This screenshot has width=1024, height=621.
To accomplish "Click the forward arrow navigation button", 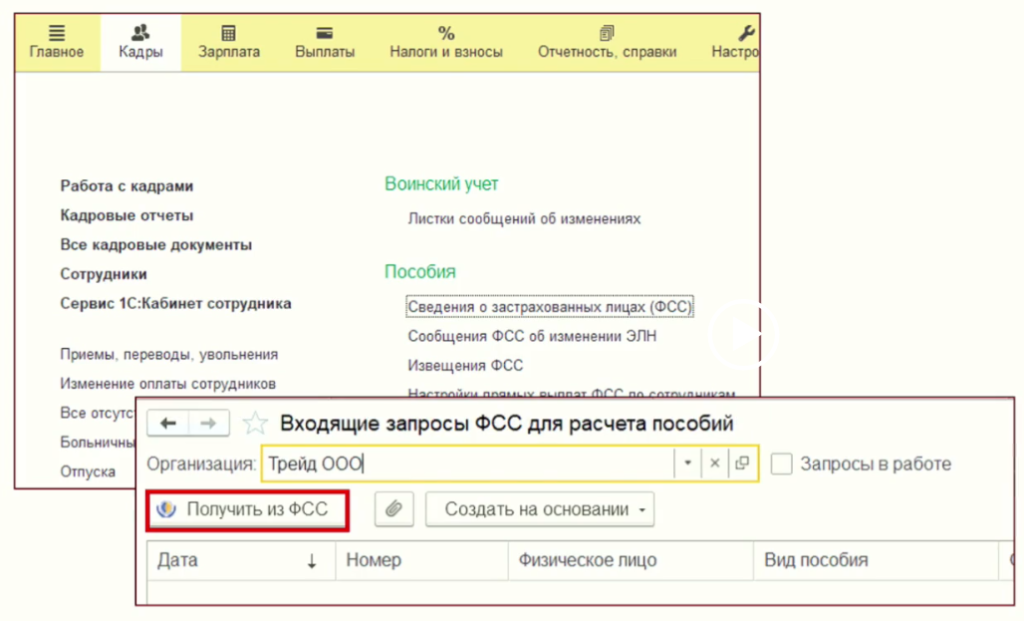I will [208, 424].
